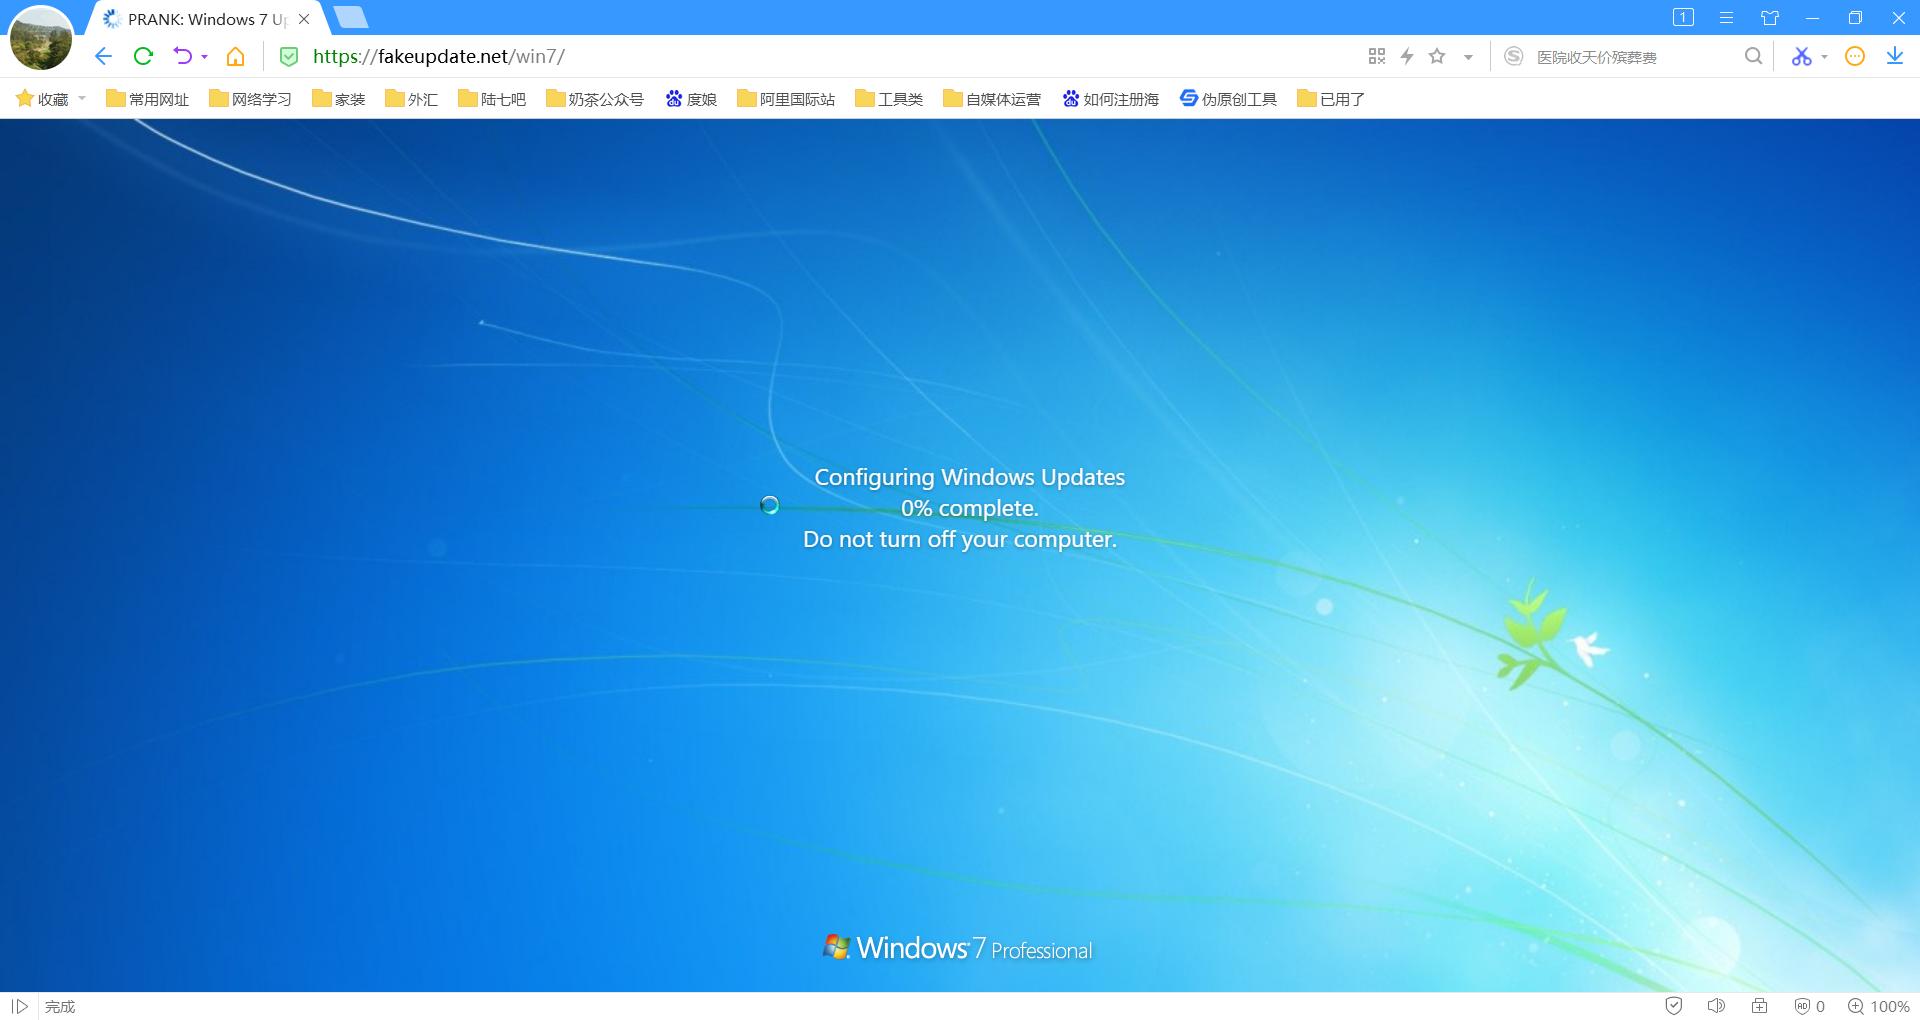The height and width of the screenshot is (1020, 1920).
Task: Select the PRANK: Windows 7 tab
Action: (207, 19)
